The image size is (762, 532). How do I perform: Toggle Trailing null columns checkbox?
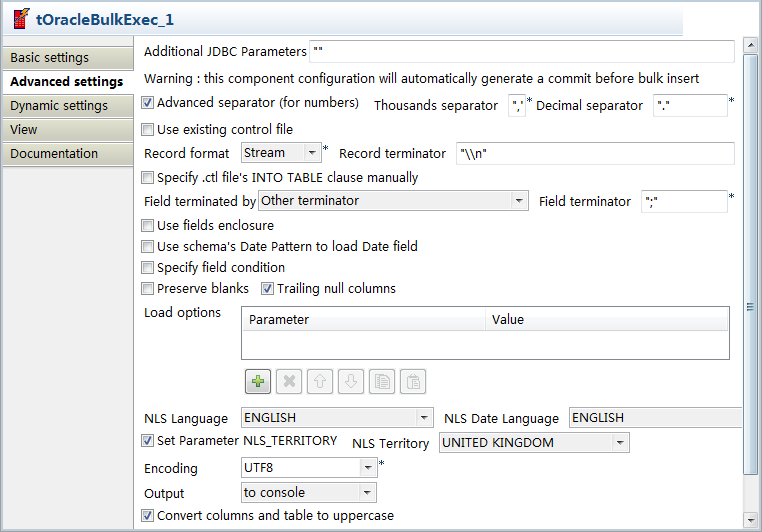(x=268, y=289)
